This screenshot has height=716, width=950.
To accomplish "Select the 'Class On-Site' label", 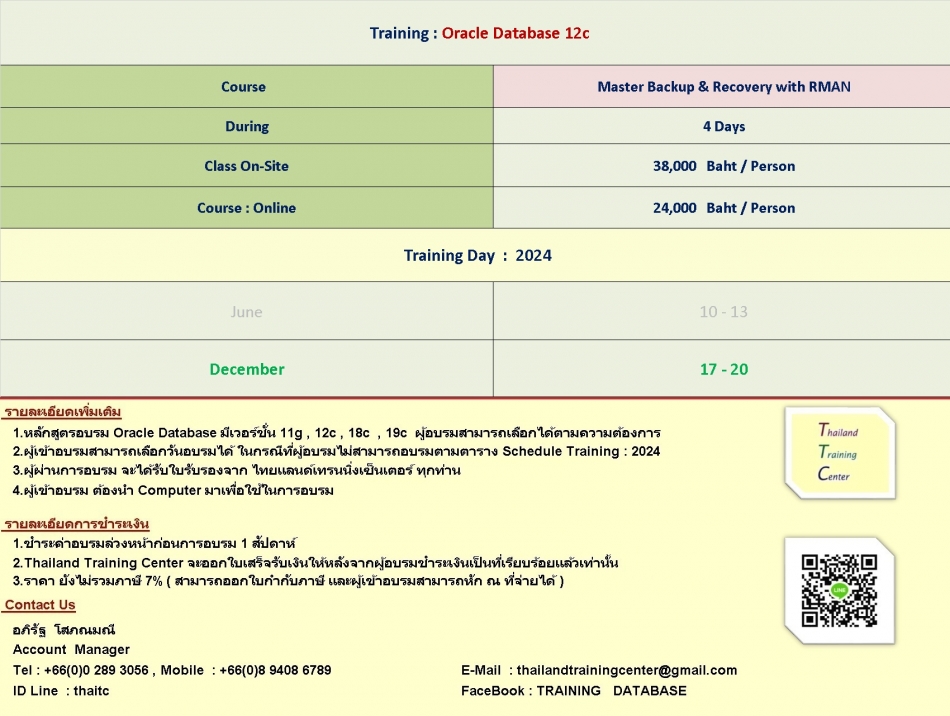I will 247,165.
